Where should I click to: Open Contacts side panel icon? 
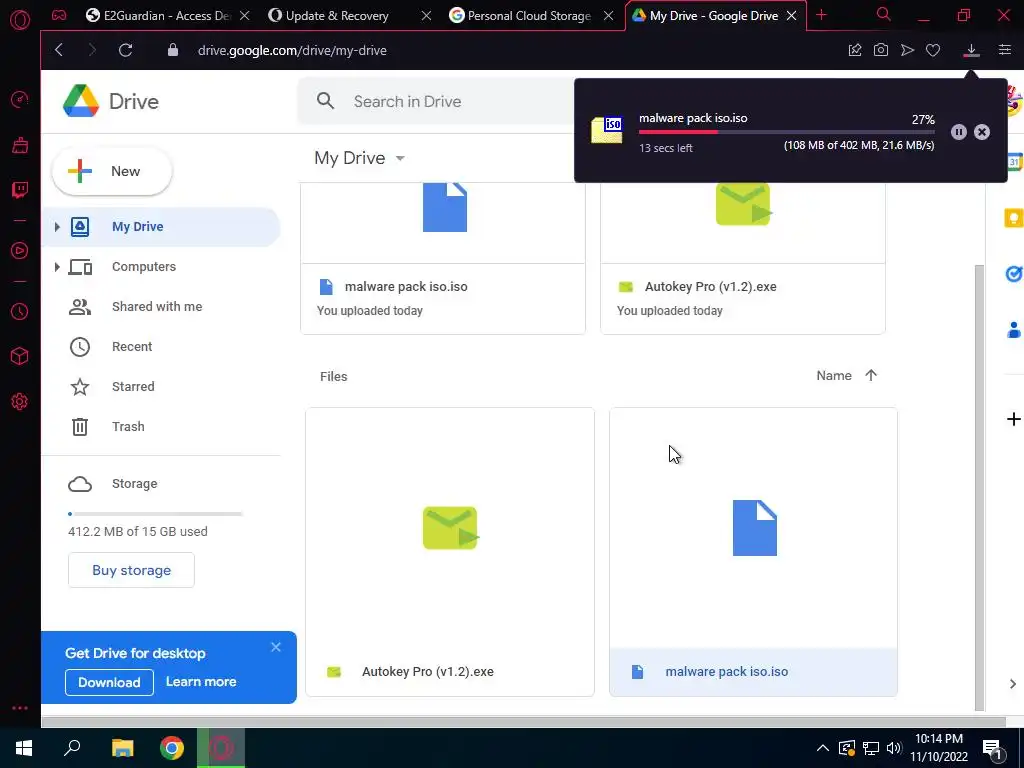pos(1014,330)
